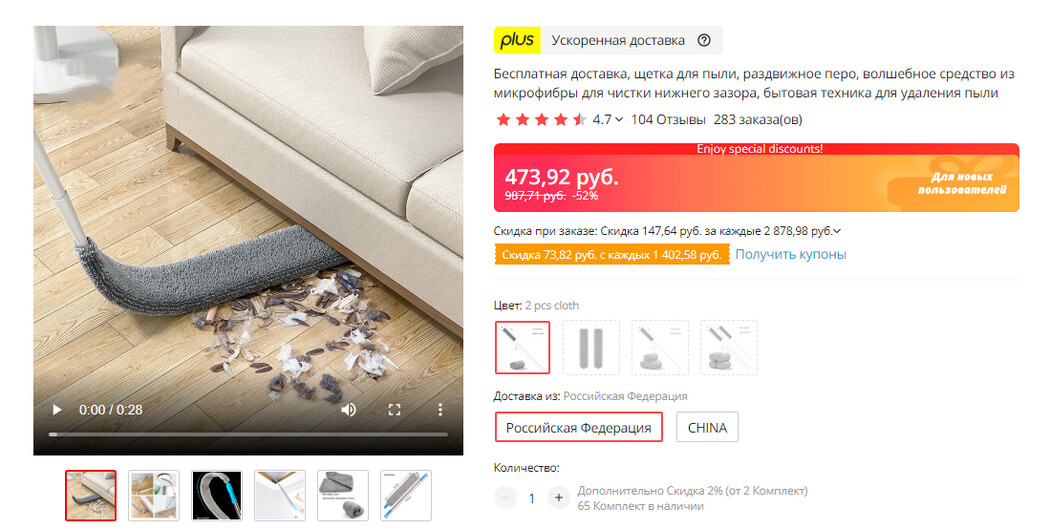Select Российская Федерация shipping origin
This screenshot has width=1050, height=529.
(579, 427)
